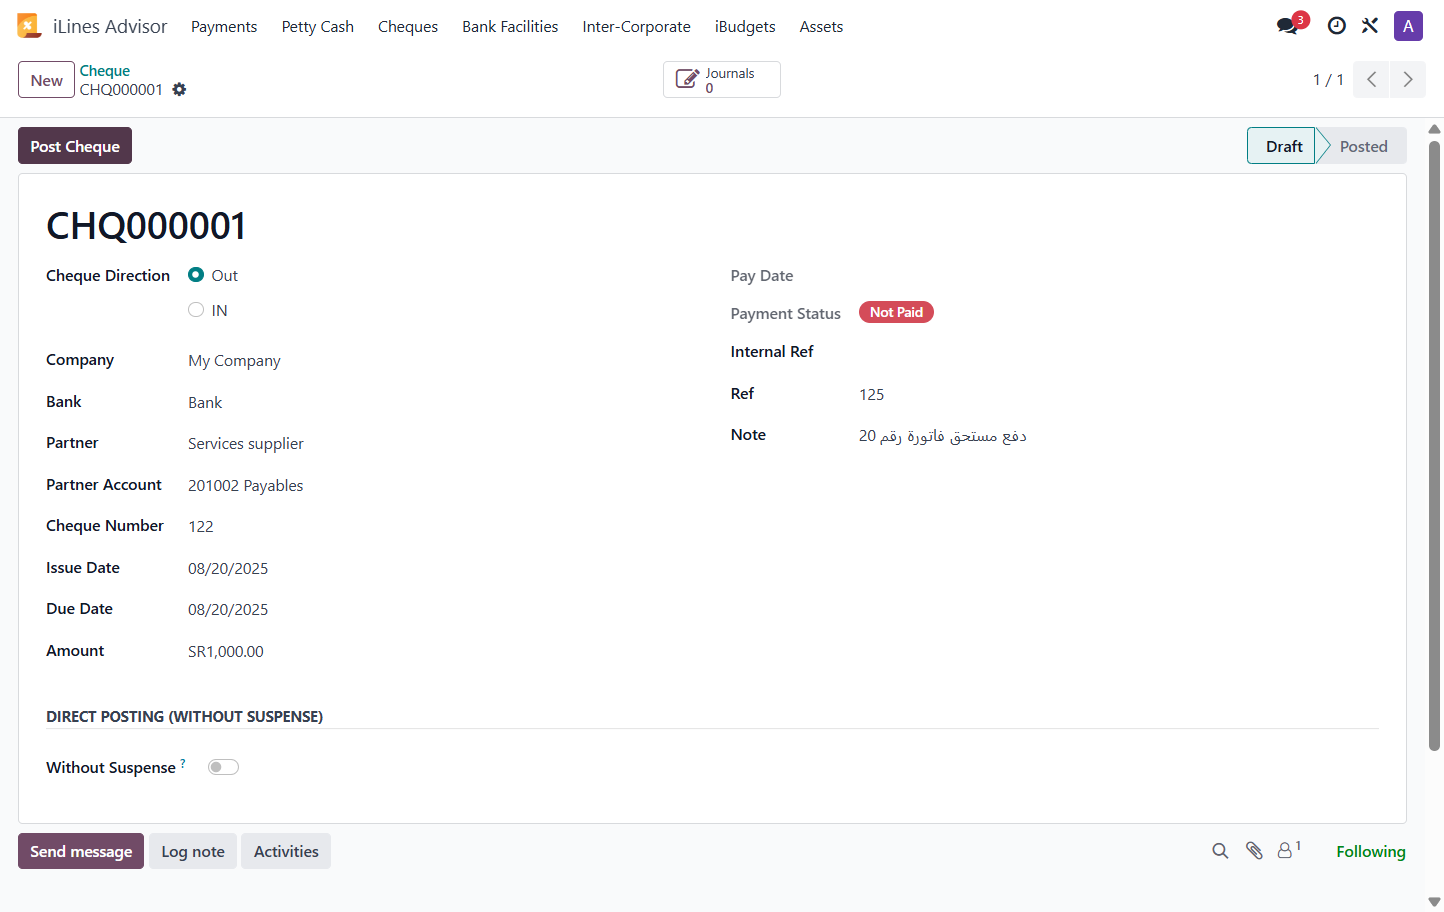
Task: Click the Send message button
Action: pyautogui.click(x=81, y=851)
